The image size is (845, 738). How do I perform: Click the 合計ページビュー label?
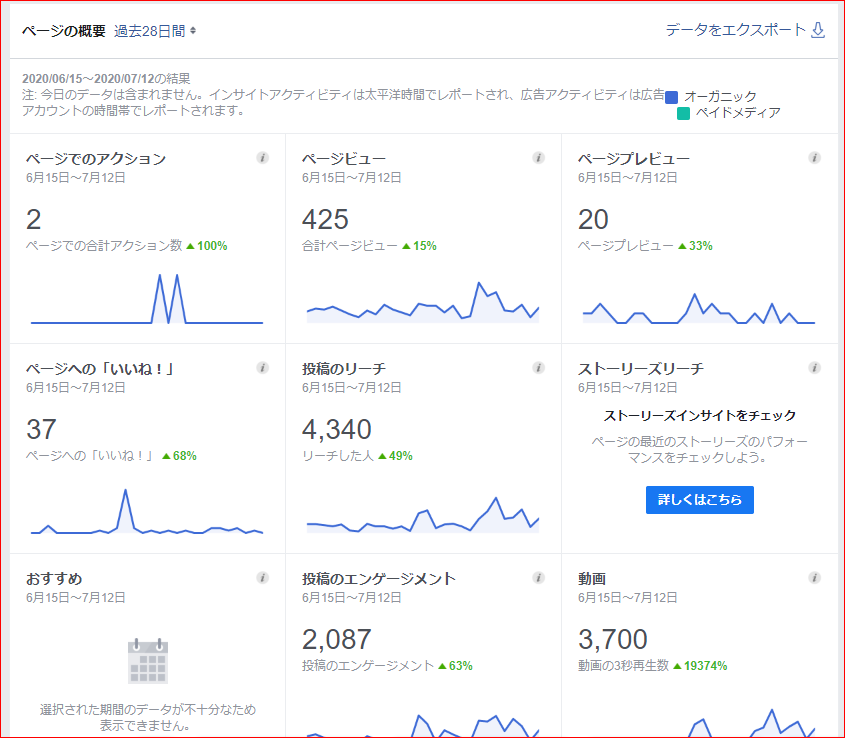(x=350, y=246)
